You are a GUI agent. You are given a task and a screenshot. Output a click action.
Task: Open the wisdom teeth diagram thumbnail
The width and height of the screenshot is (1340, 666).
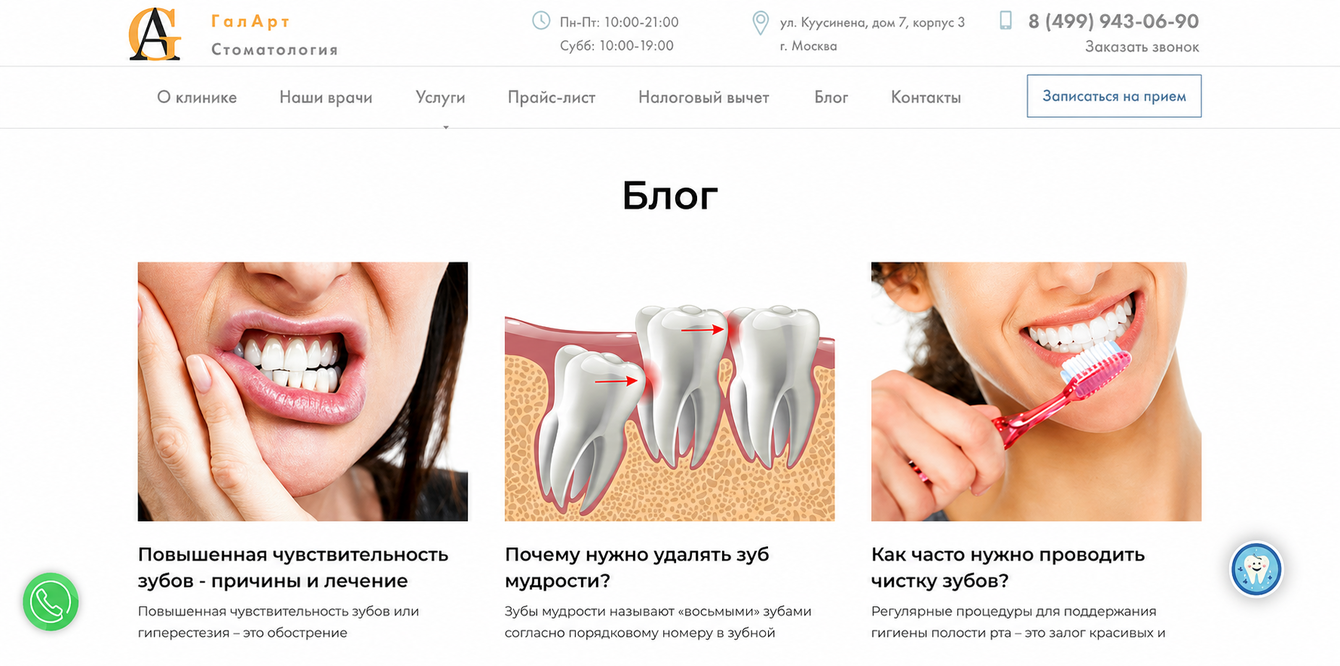[669, 391]
